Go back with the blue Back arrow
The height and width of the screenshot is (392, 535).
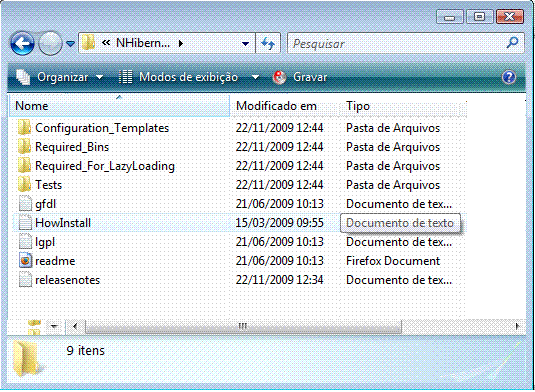tap(23, 43)
